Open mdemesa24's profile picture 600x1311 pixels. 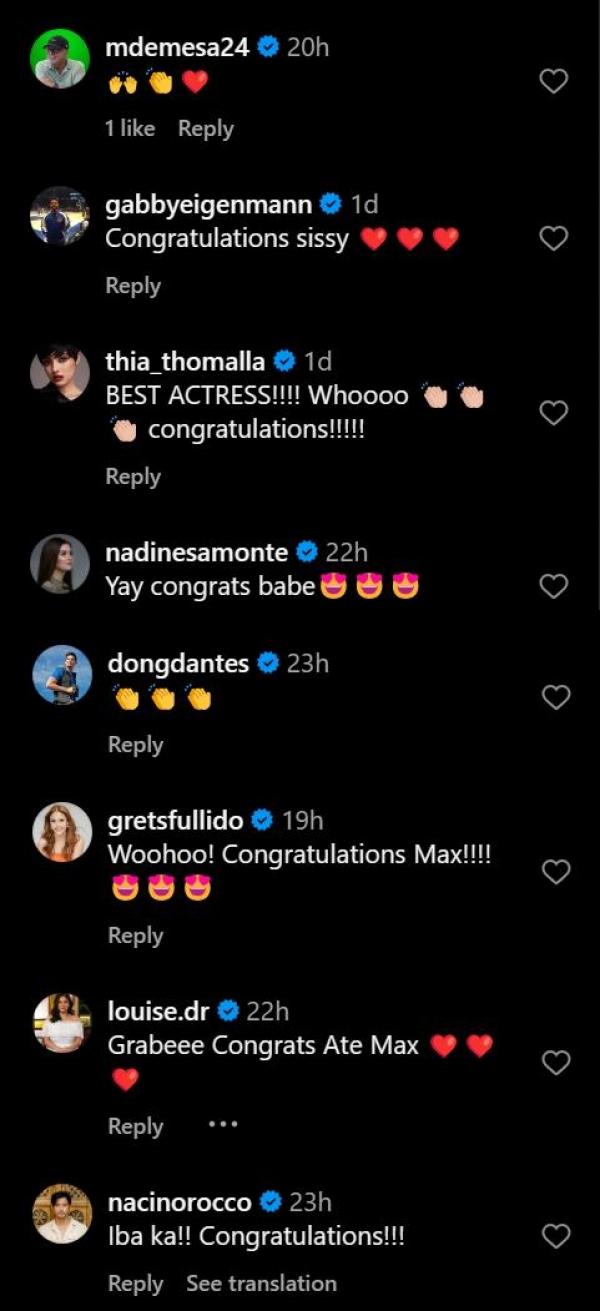pyautogui.click(x=61, y=59)
